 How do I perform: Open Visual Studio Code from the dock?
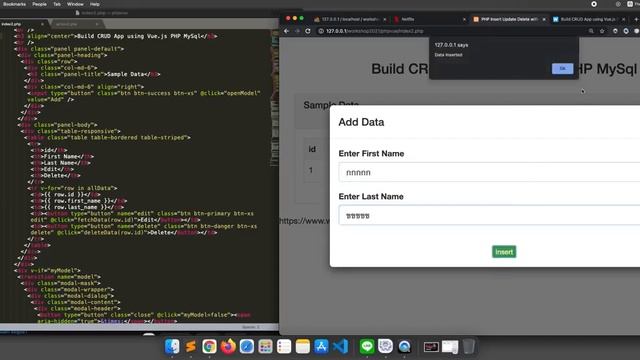(340, 347)
